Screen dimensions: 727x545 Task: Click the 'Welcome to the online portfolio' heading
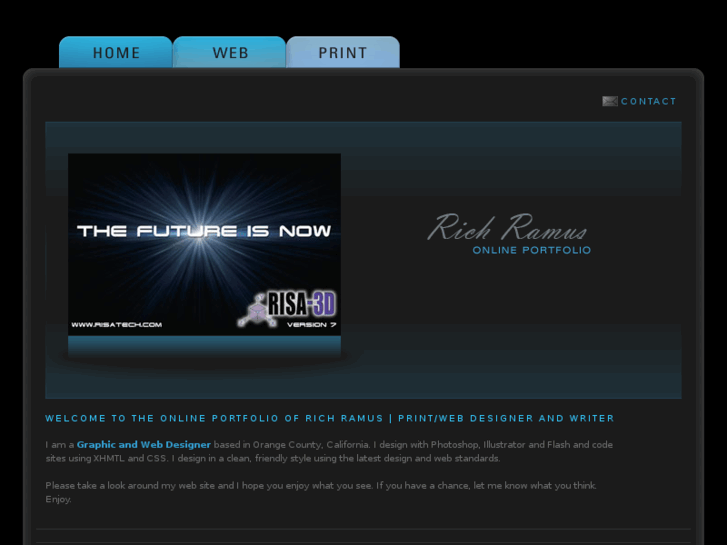click(330, 418)
